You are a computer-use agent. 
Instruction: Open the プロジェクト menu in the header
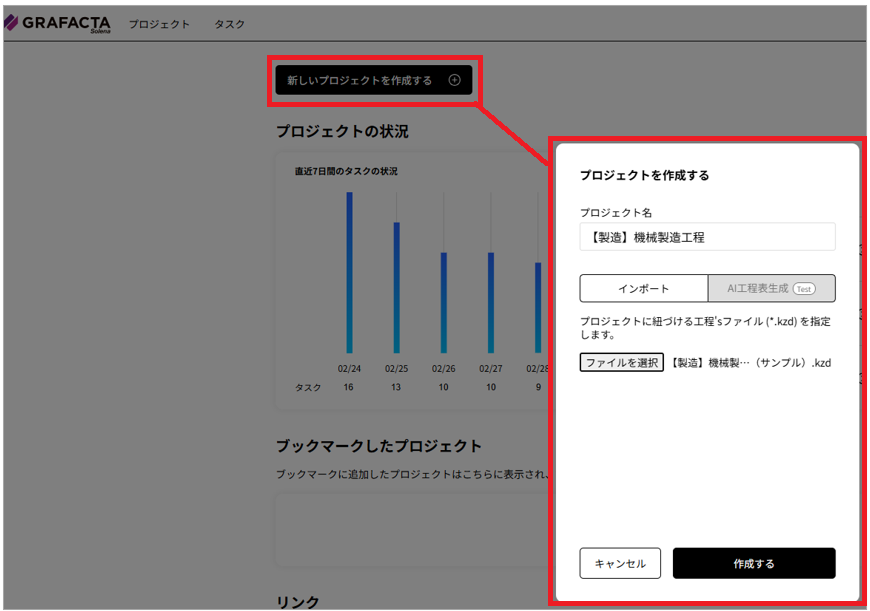point(159,24)
